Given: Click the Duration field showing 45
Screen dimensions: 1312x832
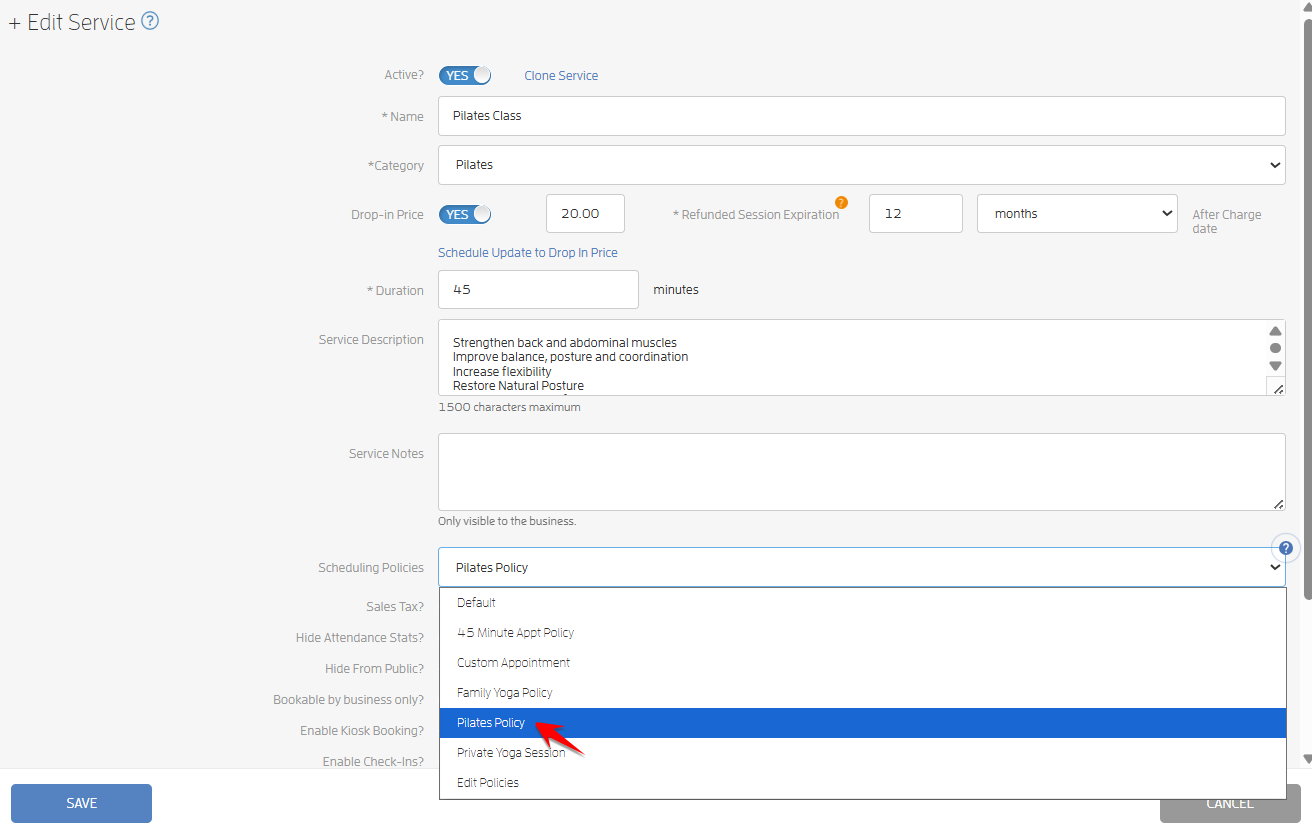Looking at the screenshot, I should (x=538, y=289).
